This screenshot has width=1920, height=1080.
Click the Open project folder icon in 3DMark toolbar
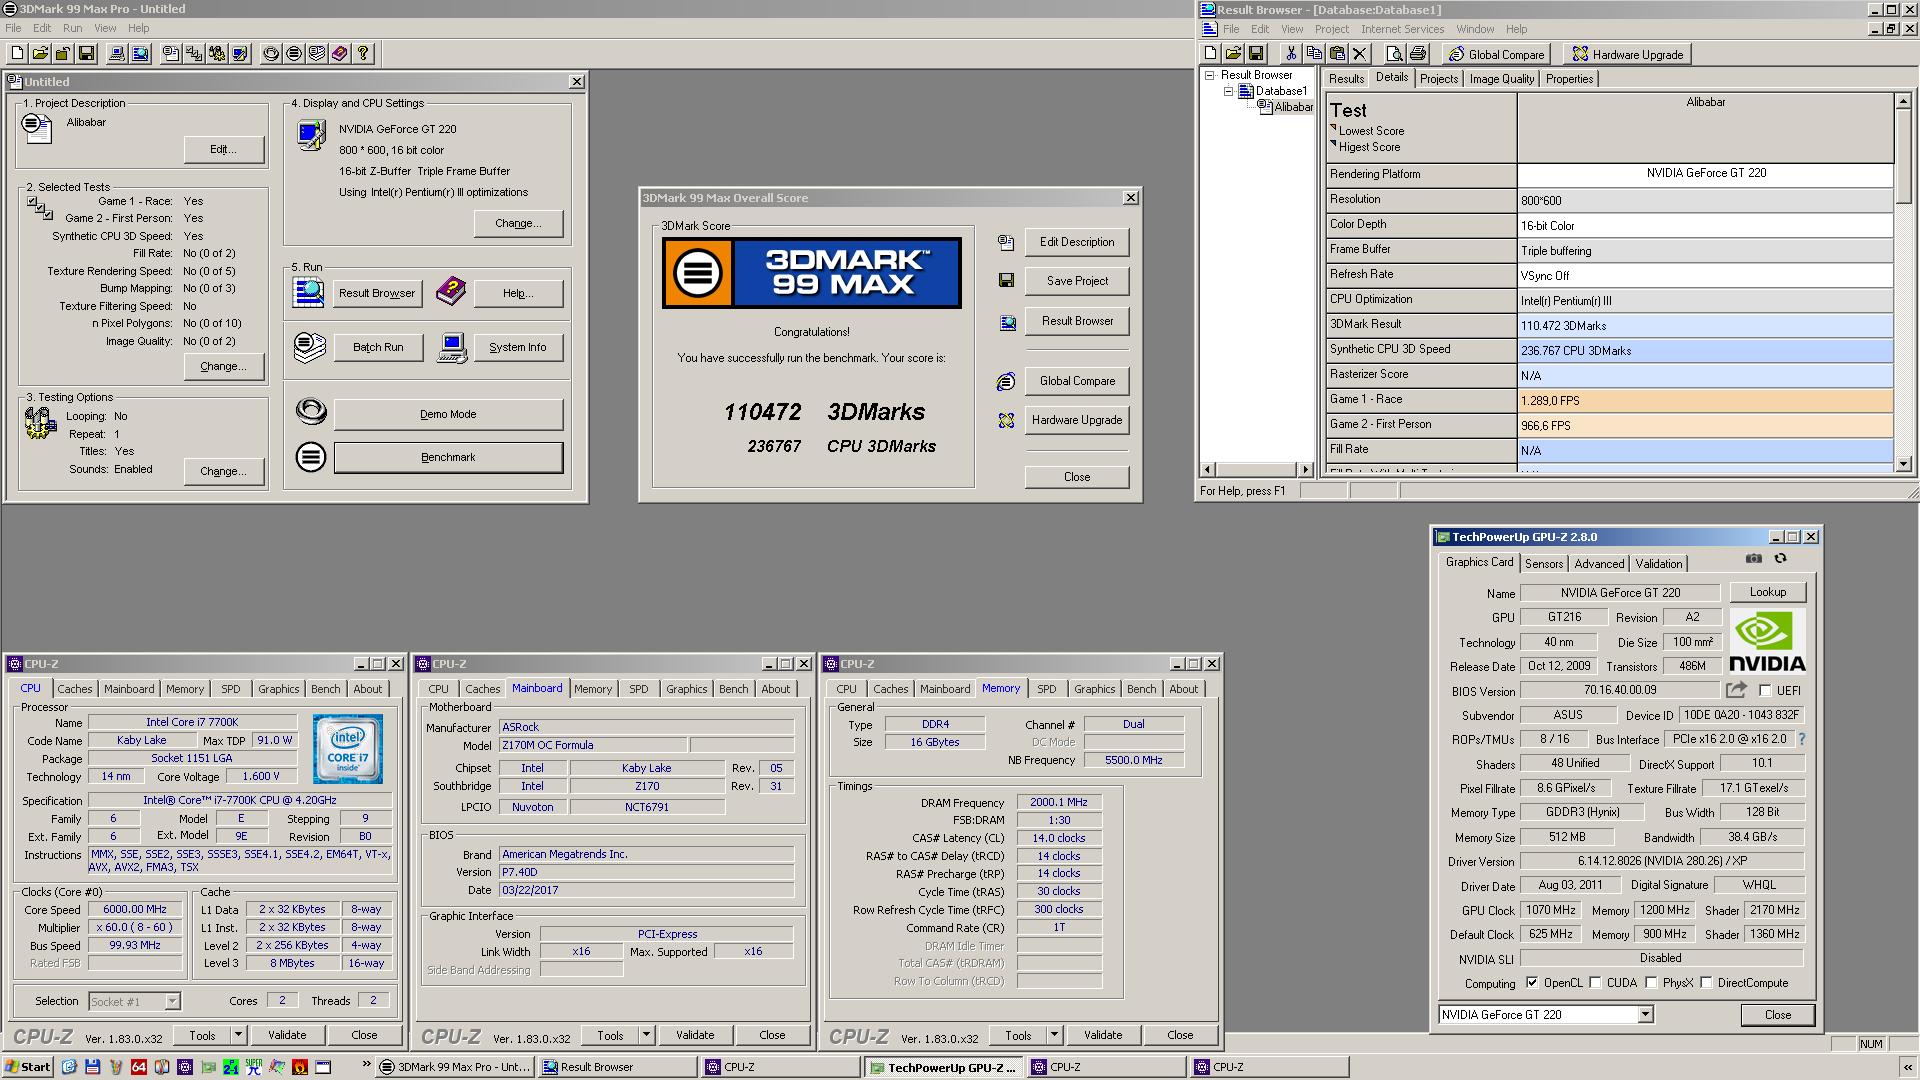[40, 54]
